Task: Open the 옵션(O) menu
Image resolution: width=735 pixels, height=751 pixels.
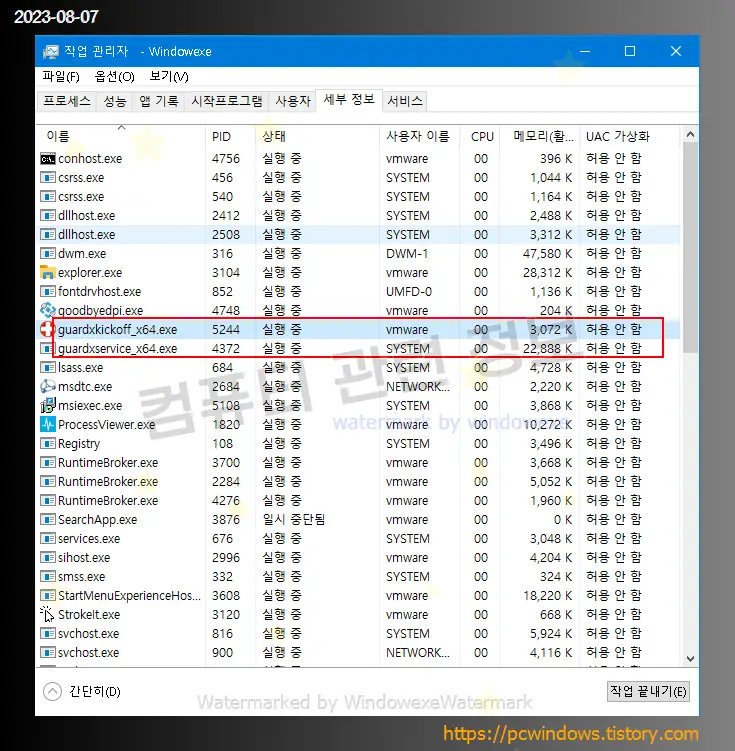Action: tap(114, 77)
